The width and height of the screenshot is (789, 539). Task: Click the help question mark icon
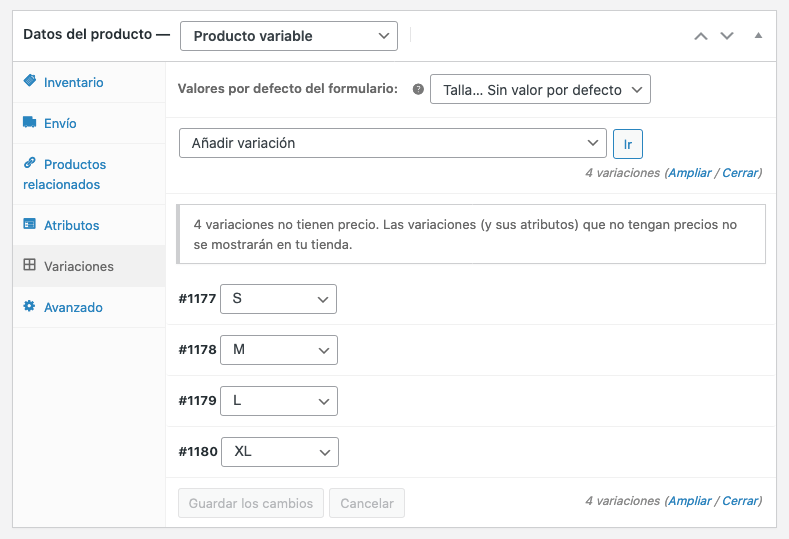(x=418, y=89)
